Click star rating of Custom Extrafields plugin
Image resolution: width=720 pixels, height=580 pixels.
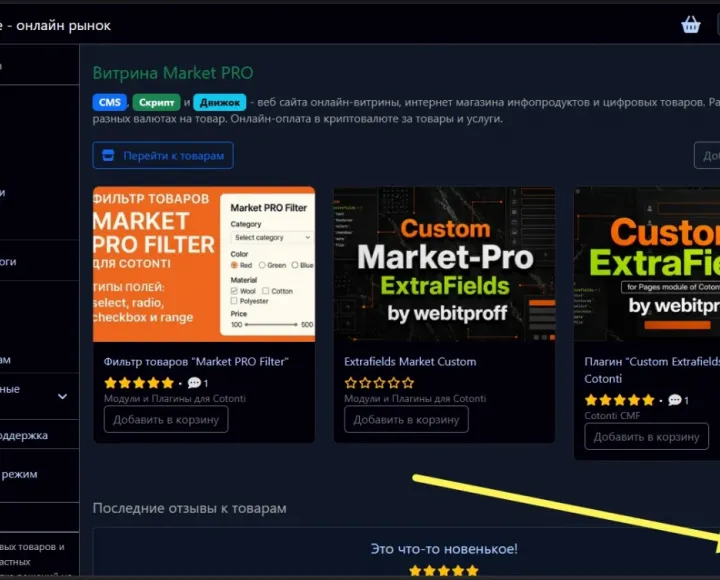(619, 400)
